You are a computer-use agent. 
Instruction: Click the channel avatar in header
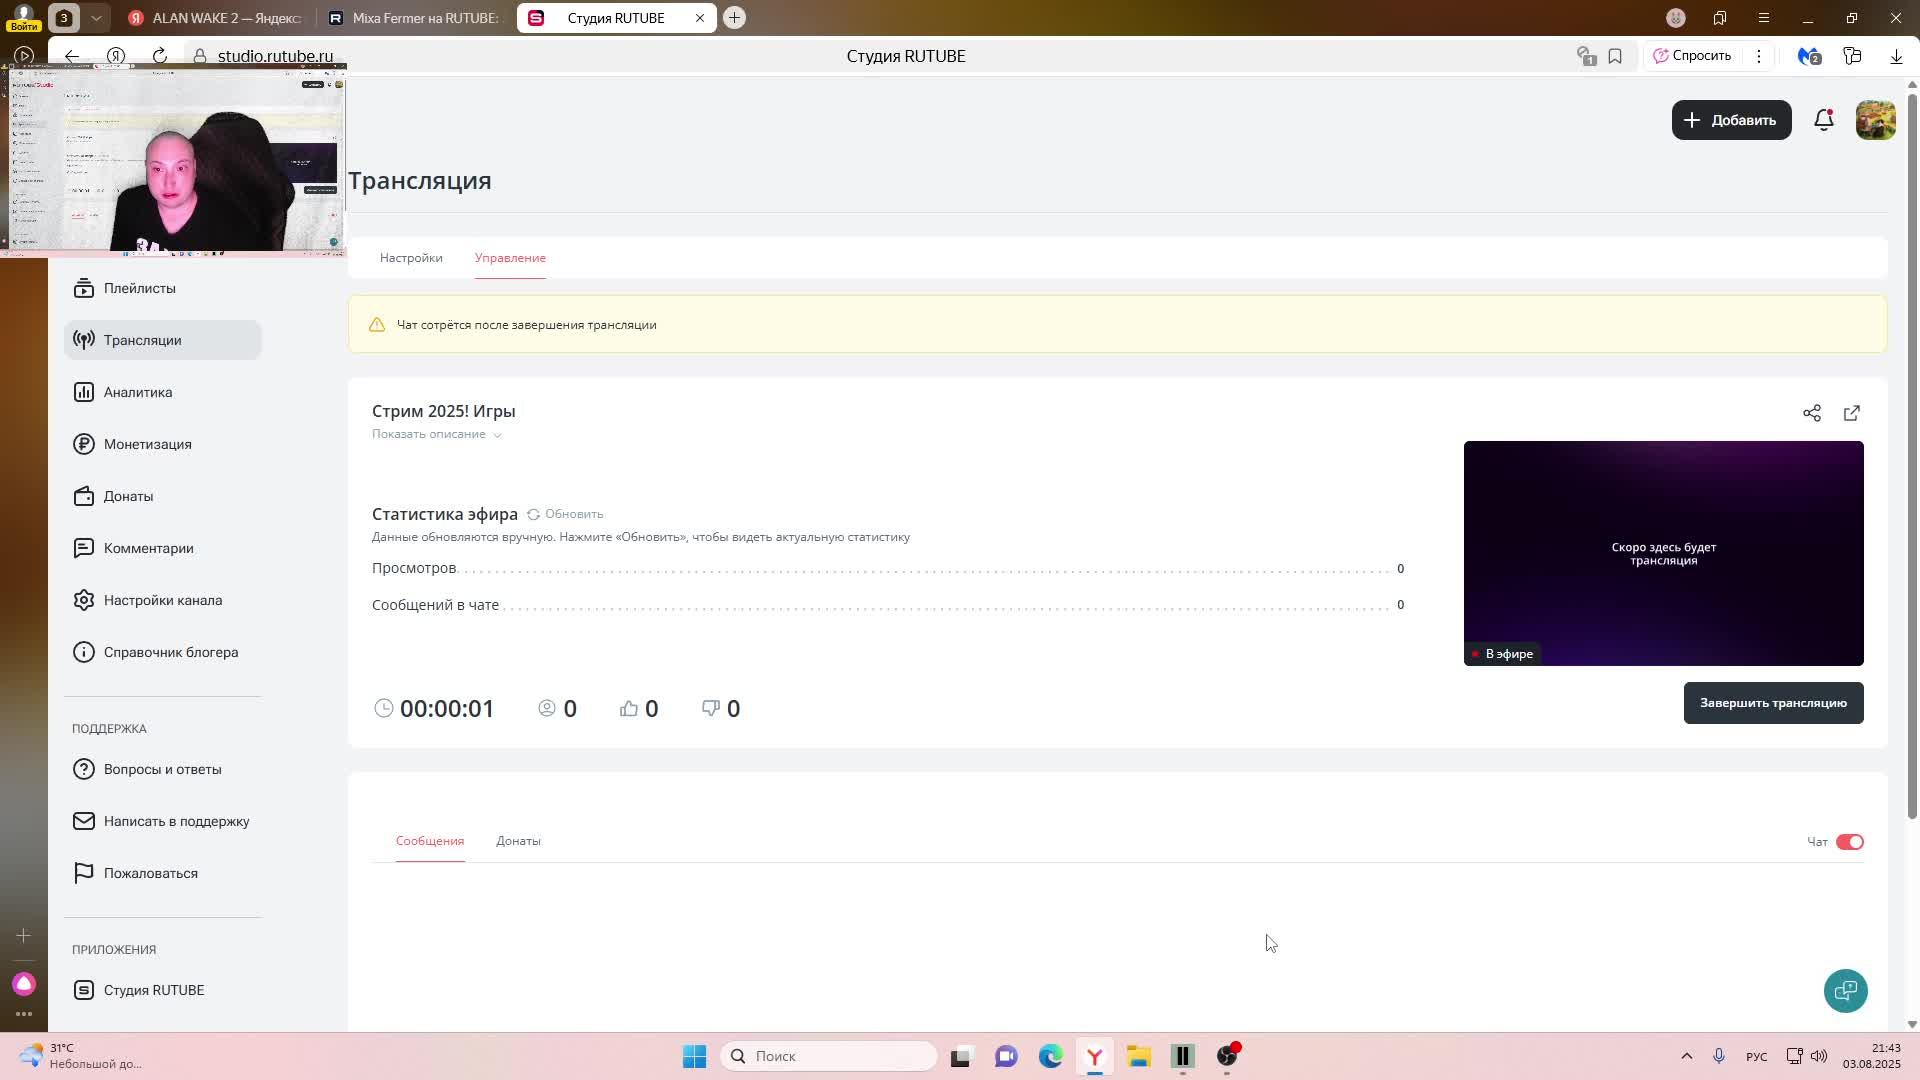coord(1875,120)
